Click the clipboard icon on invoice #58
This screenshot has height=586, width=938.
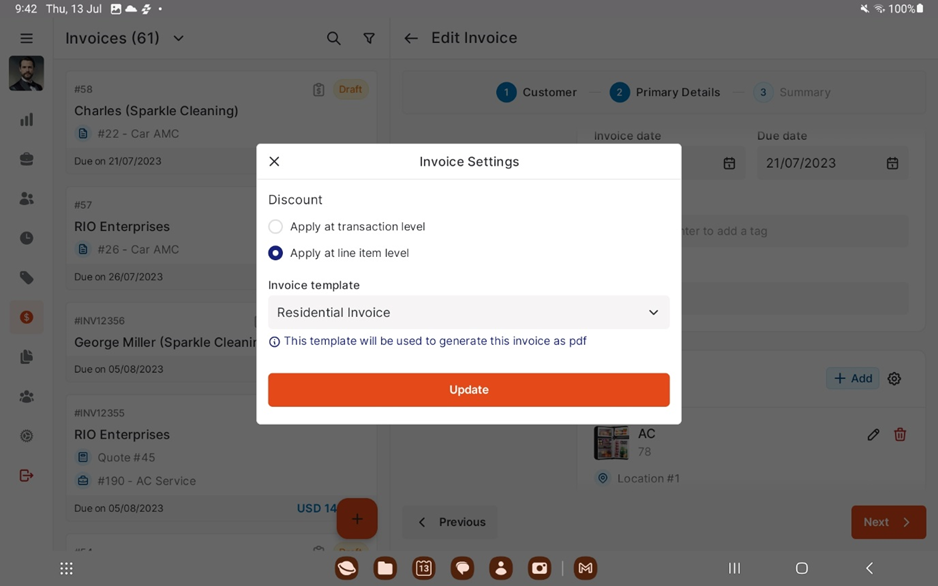tap(318, 90)
